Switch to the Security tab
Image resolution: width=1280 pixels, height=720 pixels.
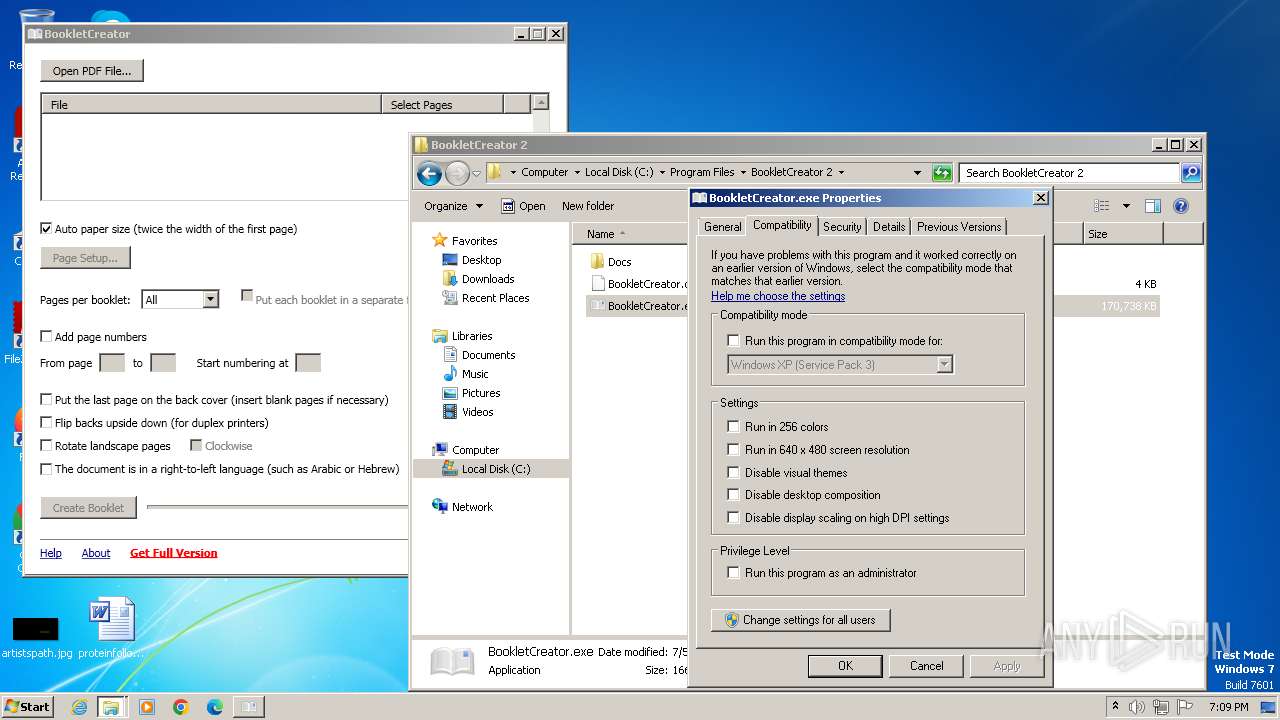842,227
